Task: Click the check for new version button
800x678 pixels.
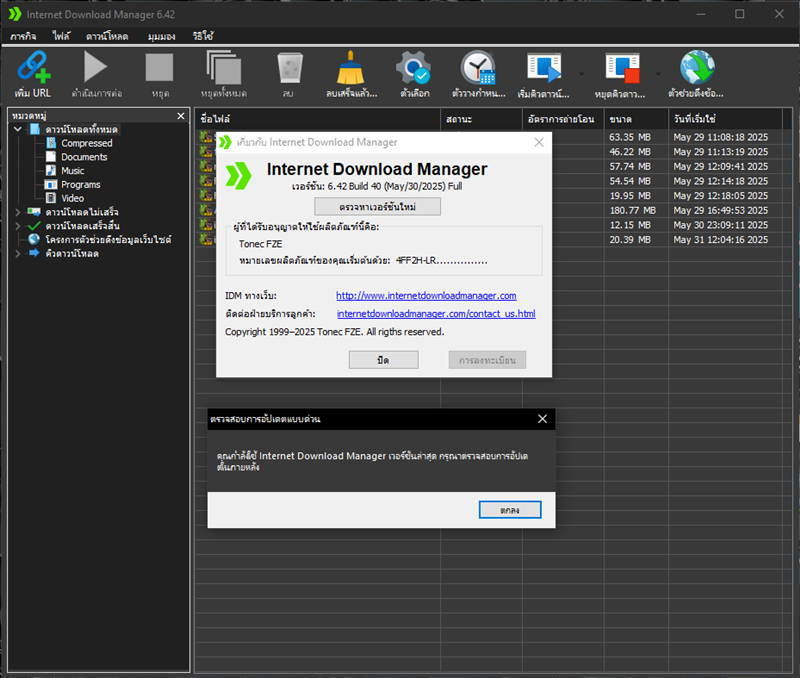Action: (x=378, y=207)
